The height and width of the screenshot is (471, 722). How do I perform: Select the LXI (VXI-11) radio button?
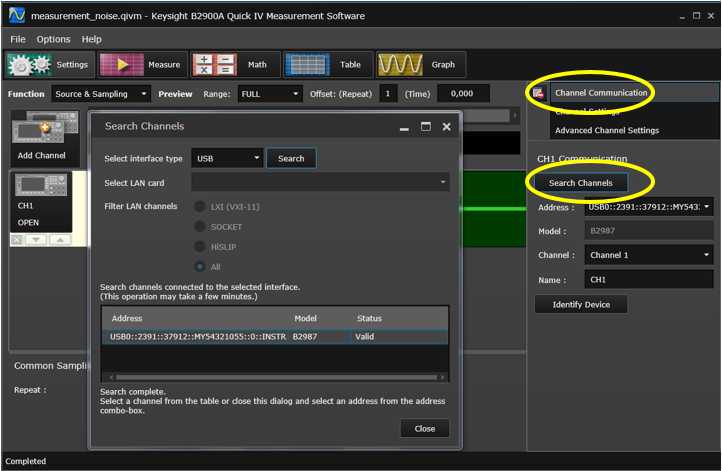click(200, 207)
